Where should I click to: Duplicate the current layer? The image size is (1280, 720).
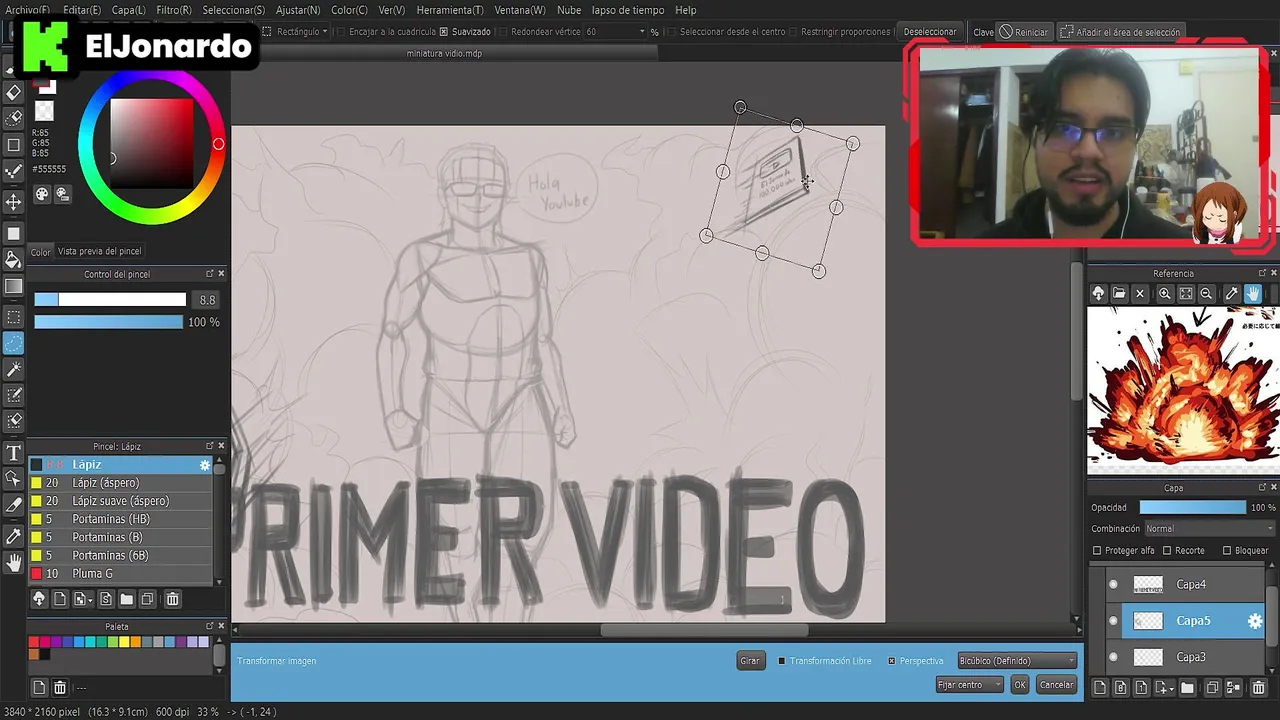click(1211, 688)
